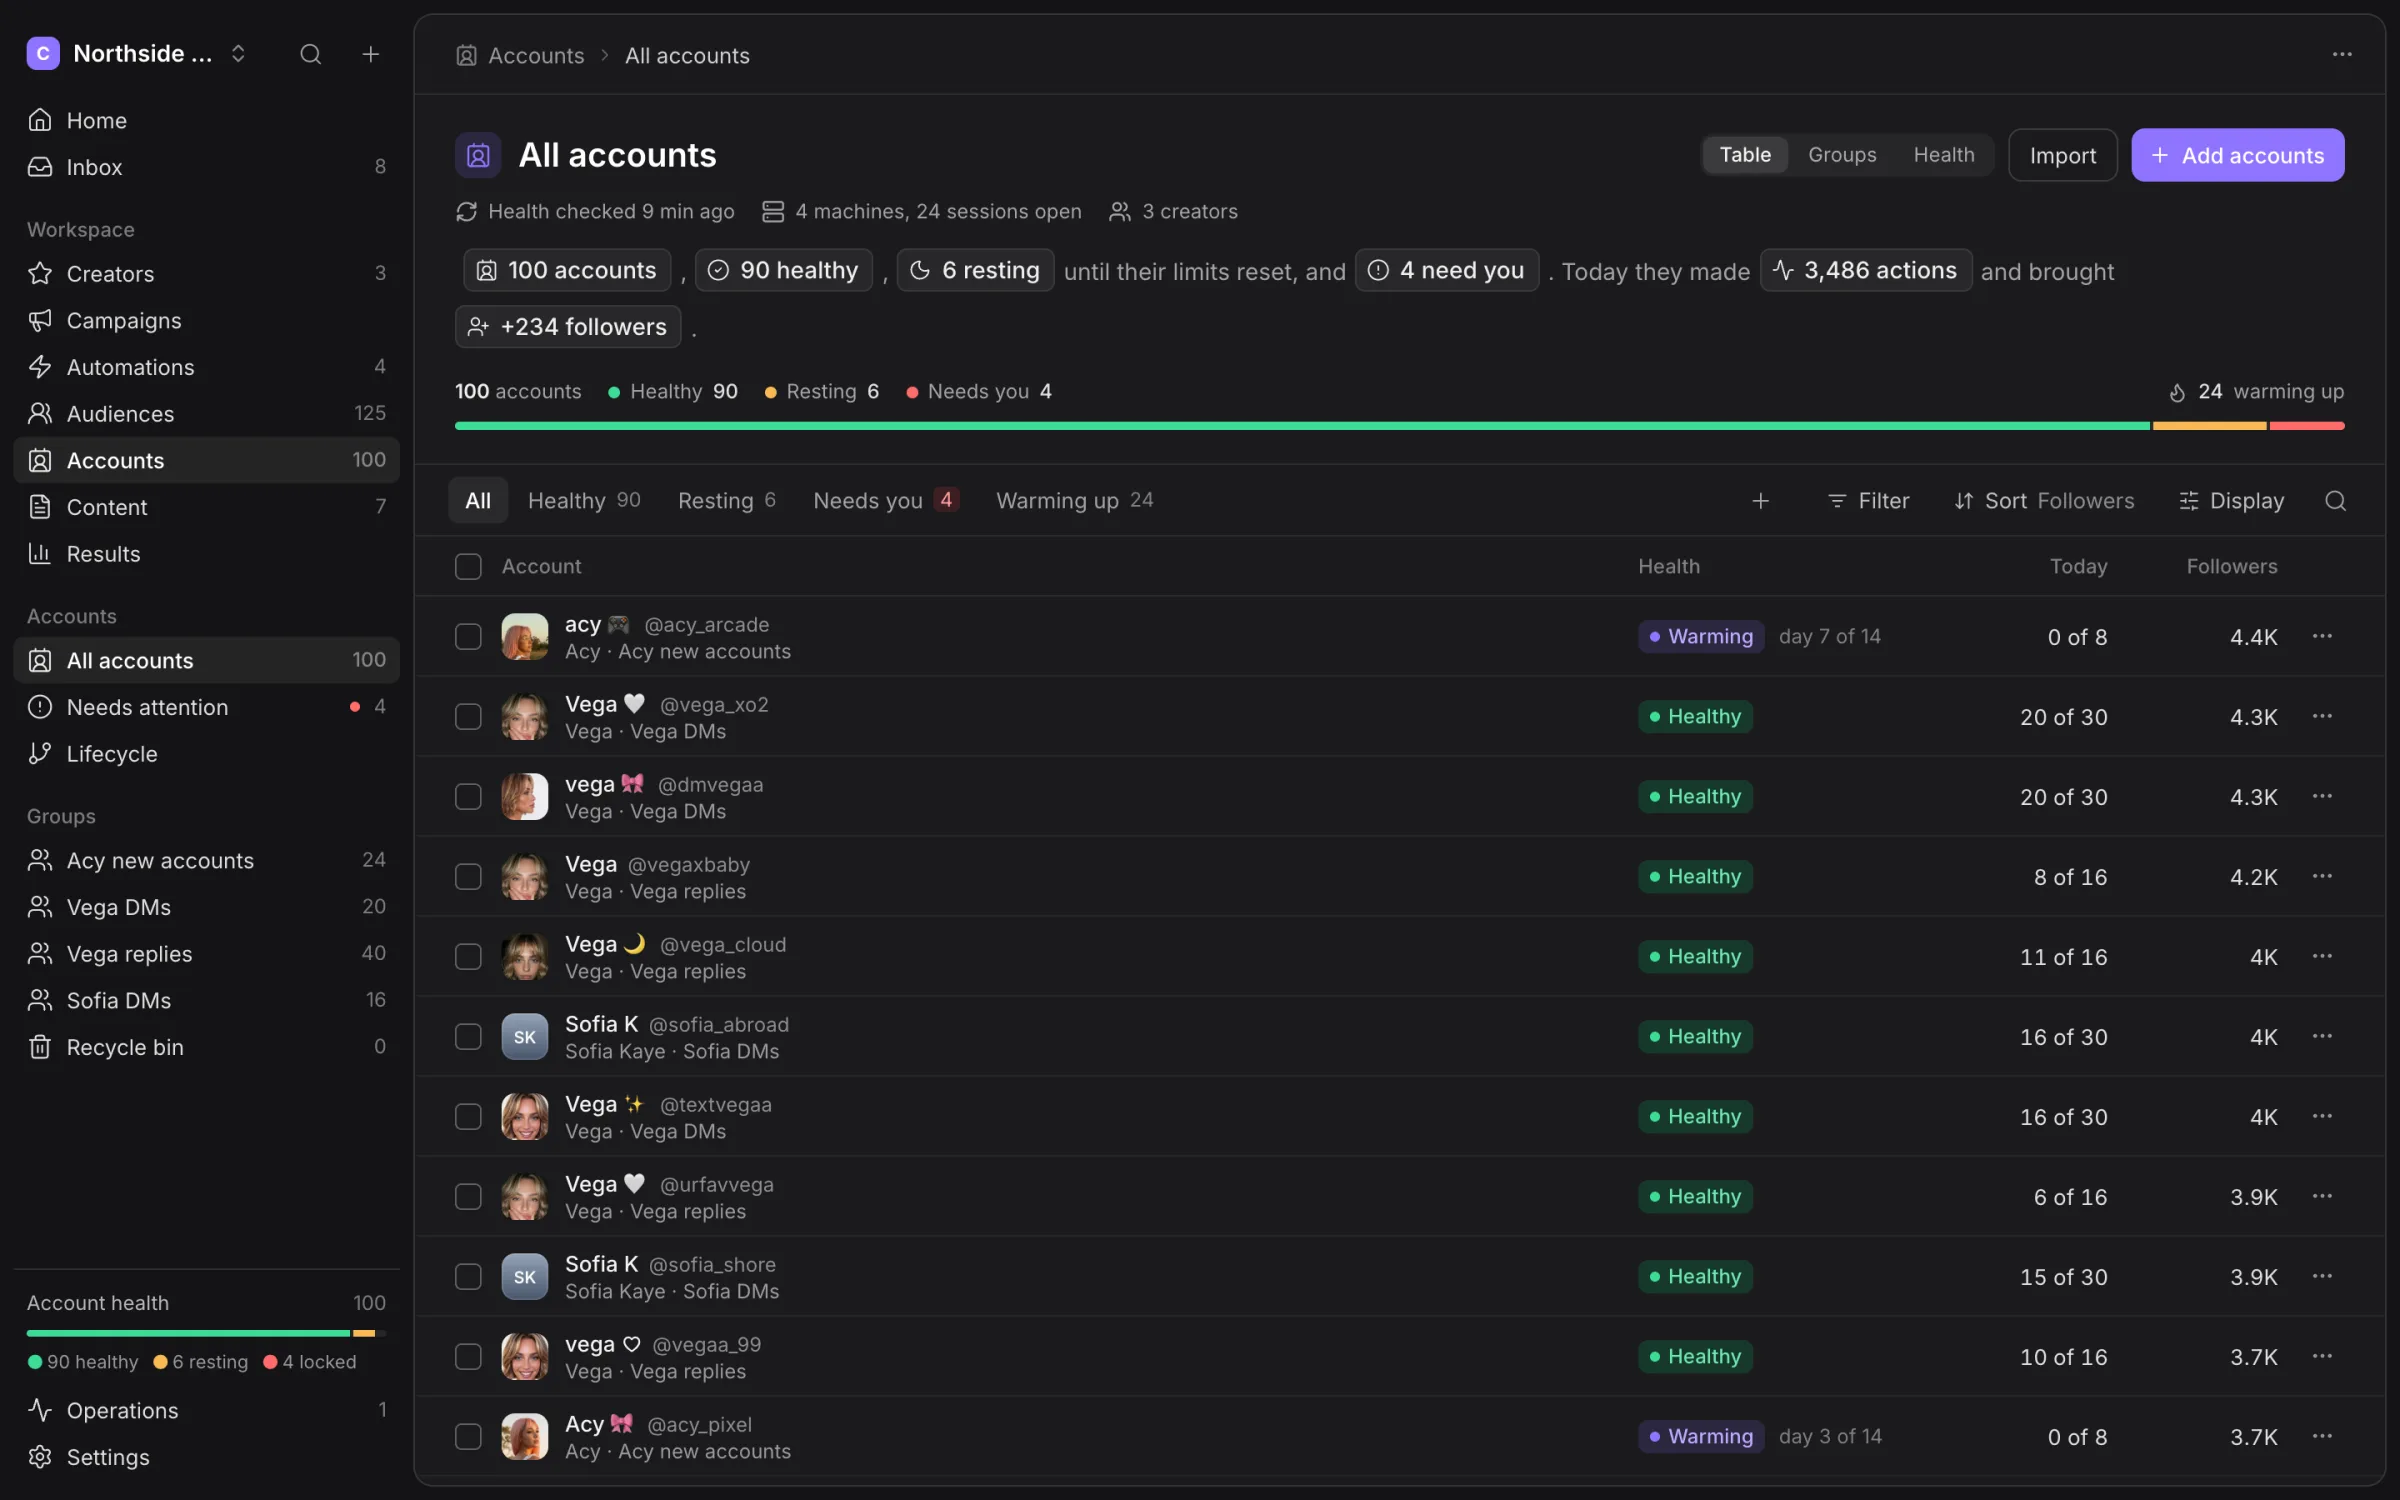Viewport: 2400px width, 1500px height.
Task: Check the box for @vega_xo2 row
Action: (x=468, y=716)
